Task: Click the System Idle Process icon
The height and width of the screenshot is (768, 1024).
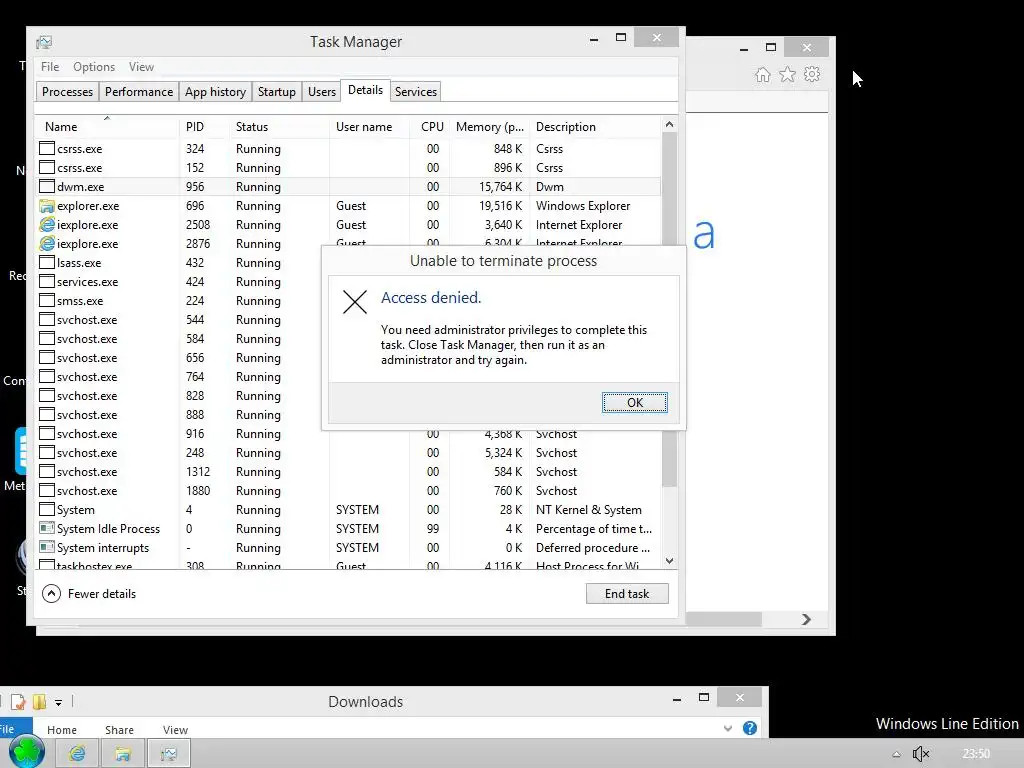Action: point(46,528)
